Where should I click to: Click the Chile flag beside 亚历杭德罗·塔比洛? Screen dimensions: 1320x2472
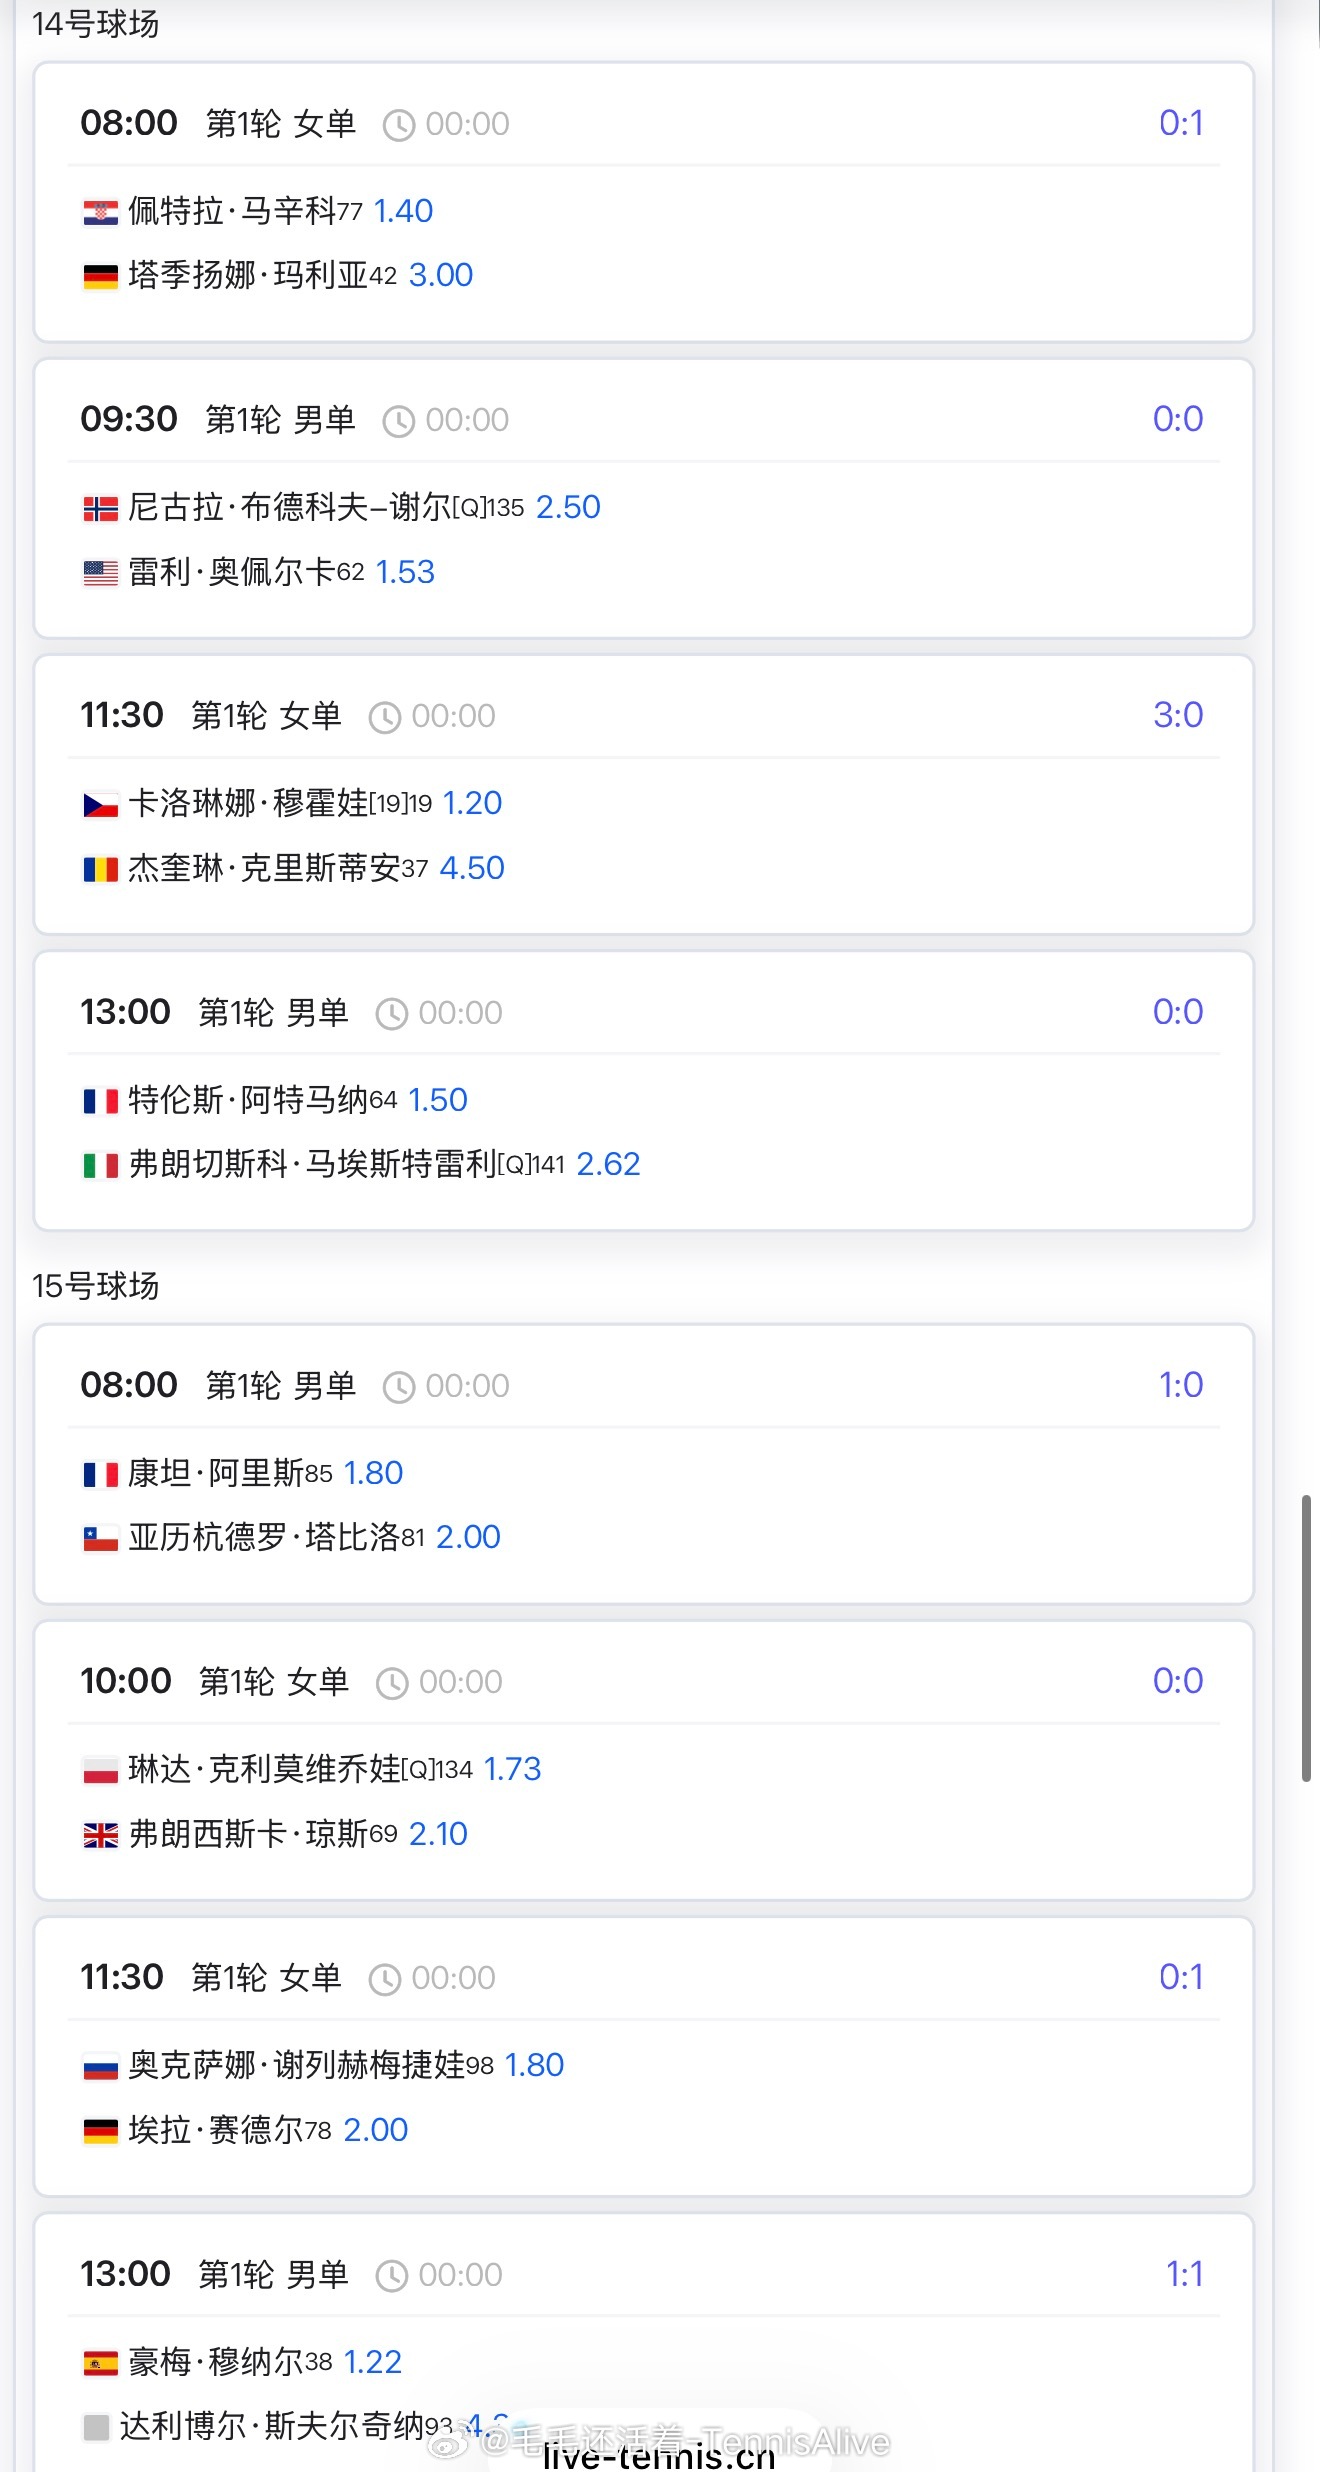coord(100,1538)
